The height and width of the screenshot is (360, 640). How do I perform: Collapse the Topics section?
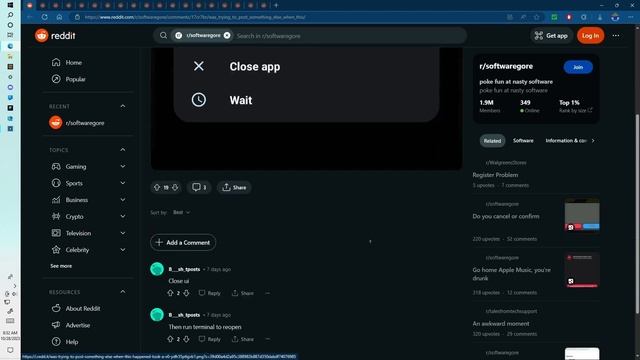(x=123, y=150)
